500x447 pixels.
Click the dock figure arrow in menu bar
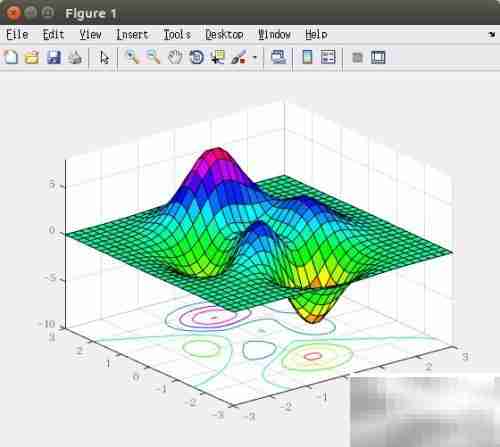(491, 34)
